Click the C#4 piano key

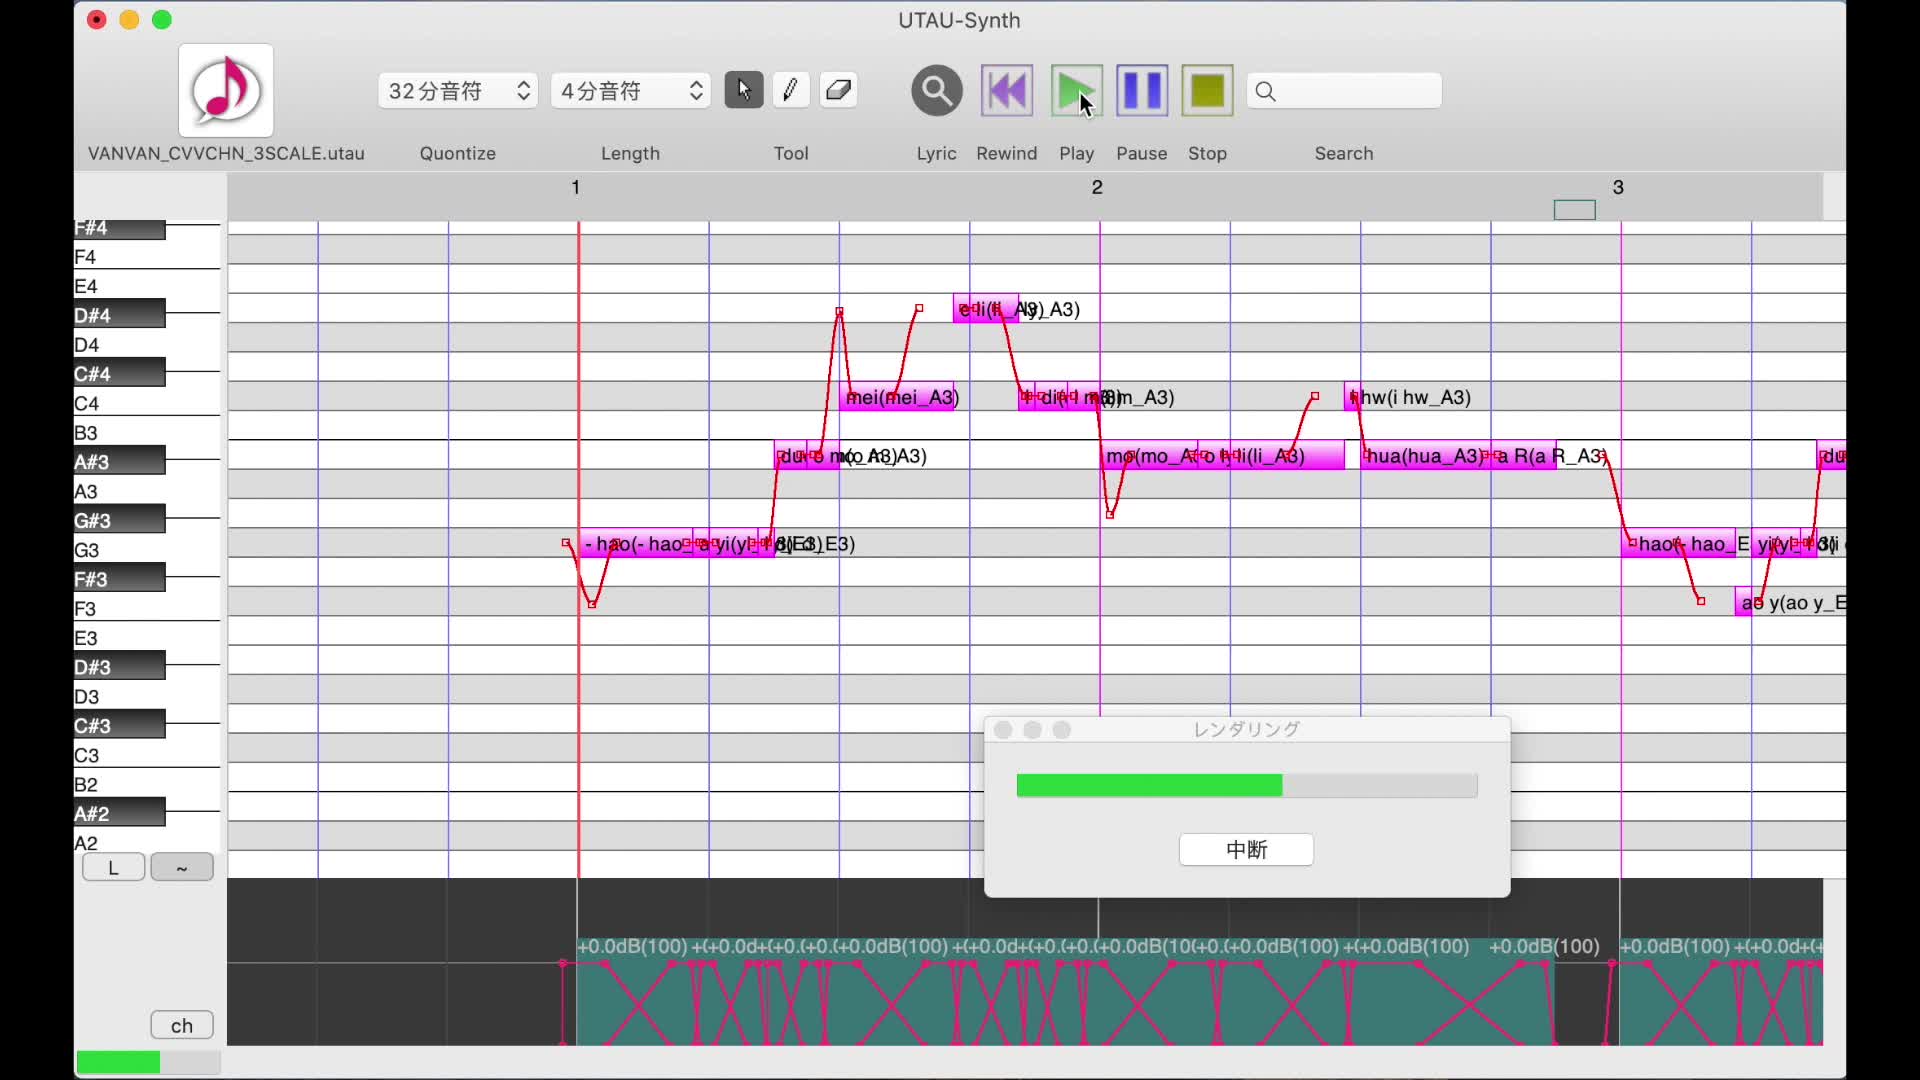(119, 374)
